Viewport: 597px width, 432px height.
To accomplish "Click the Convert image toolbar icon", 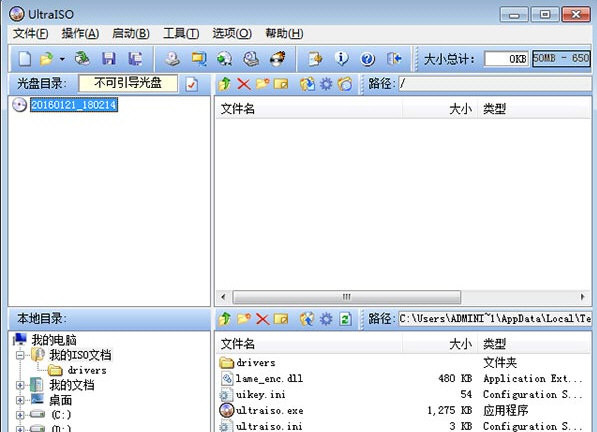I will click(x=199, y=59).
